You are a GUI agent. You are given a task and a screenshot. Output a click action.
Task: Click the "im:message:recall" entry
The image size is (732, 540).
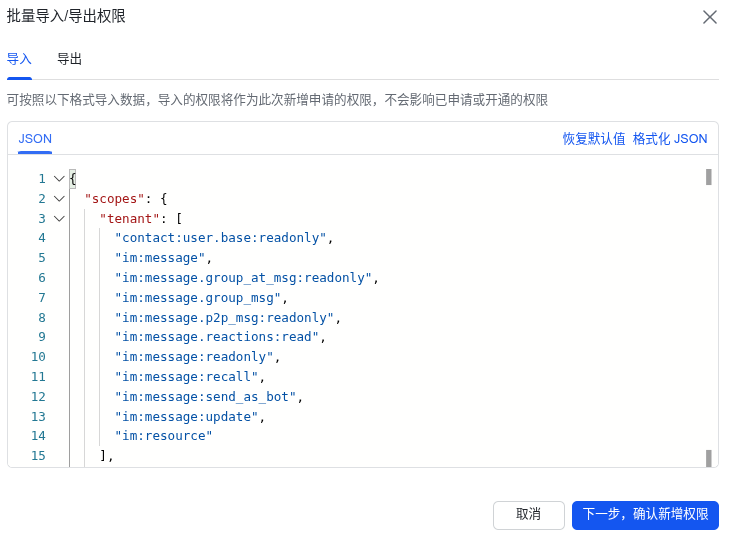coord(188,377)
